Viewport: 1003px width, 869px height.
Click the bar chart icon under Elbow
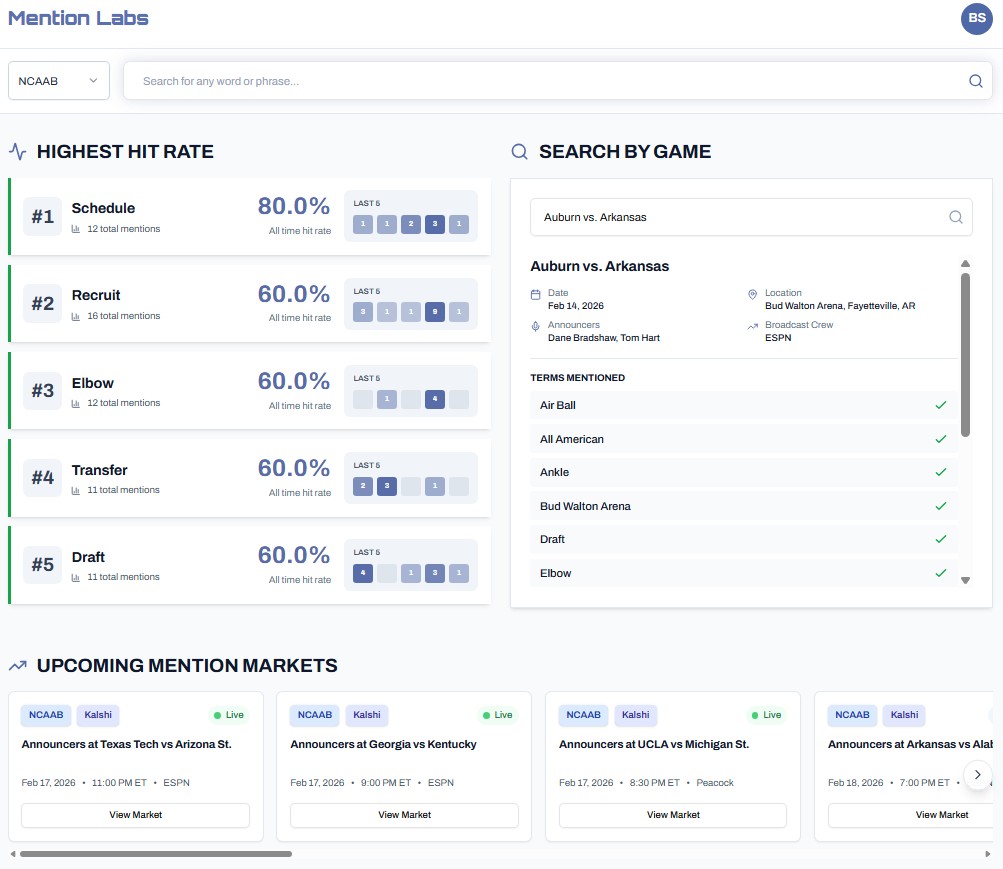pos(75,403)
